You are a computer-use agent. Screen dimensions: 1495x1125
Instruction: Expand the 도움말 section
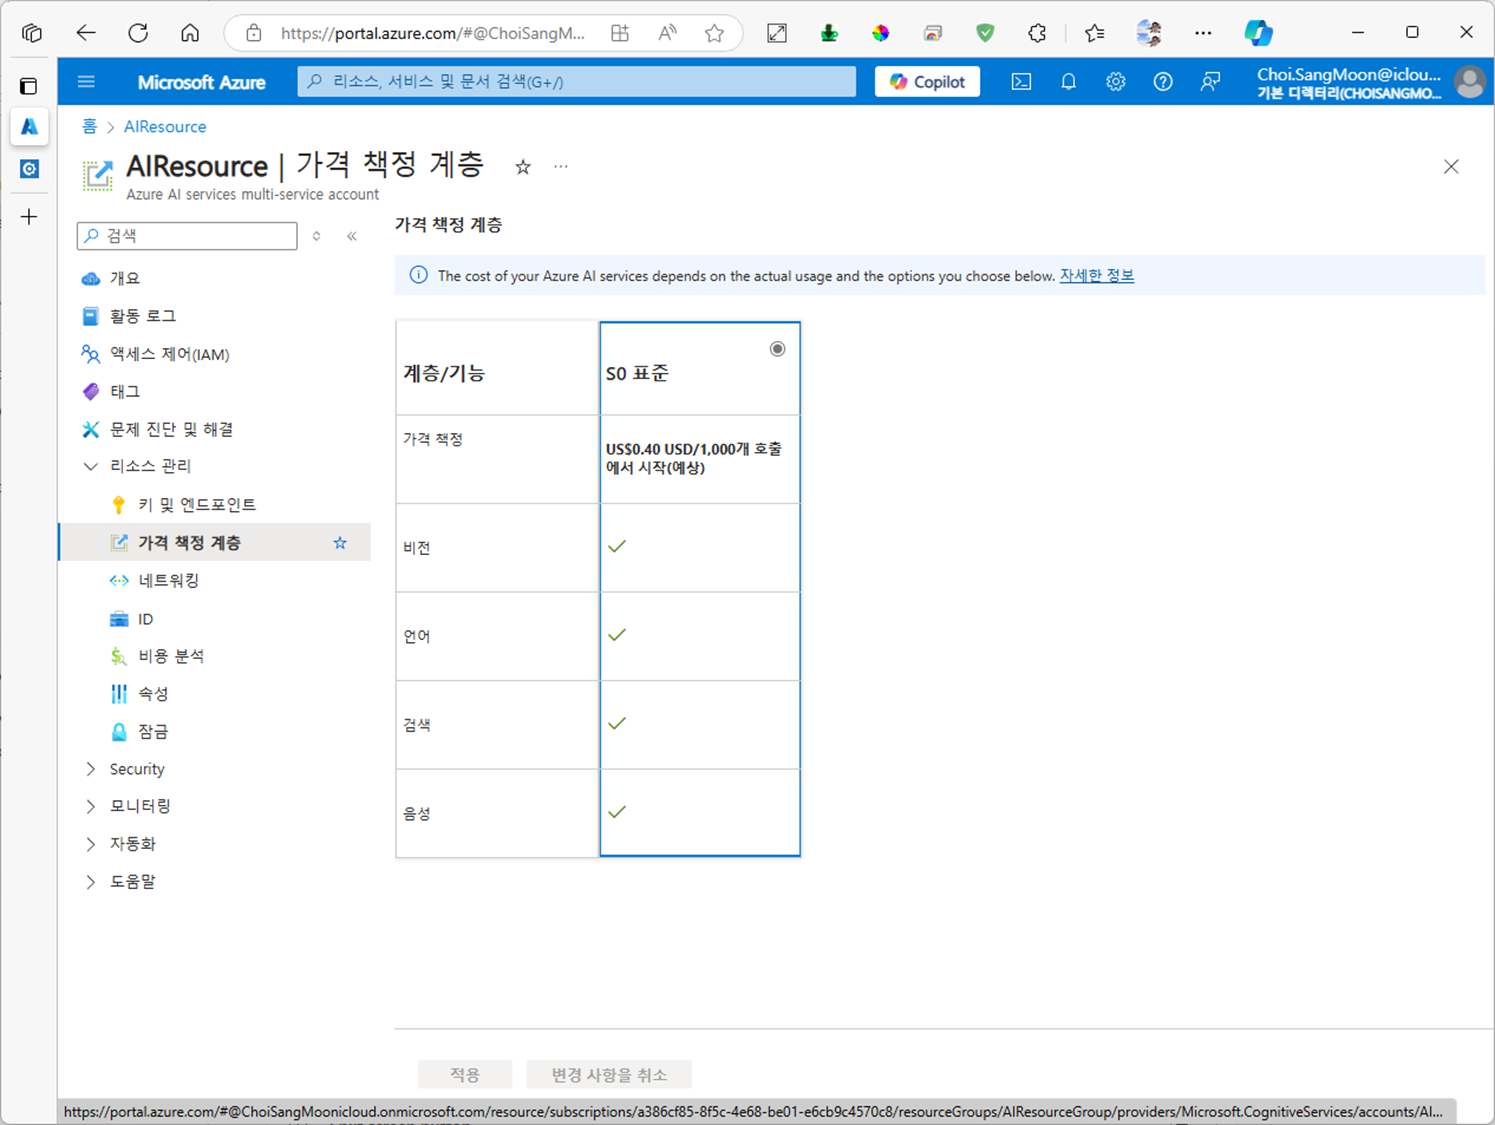pos(91,882)
